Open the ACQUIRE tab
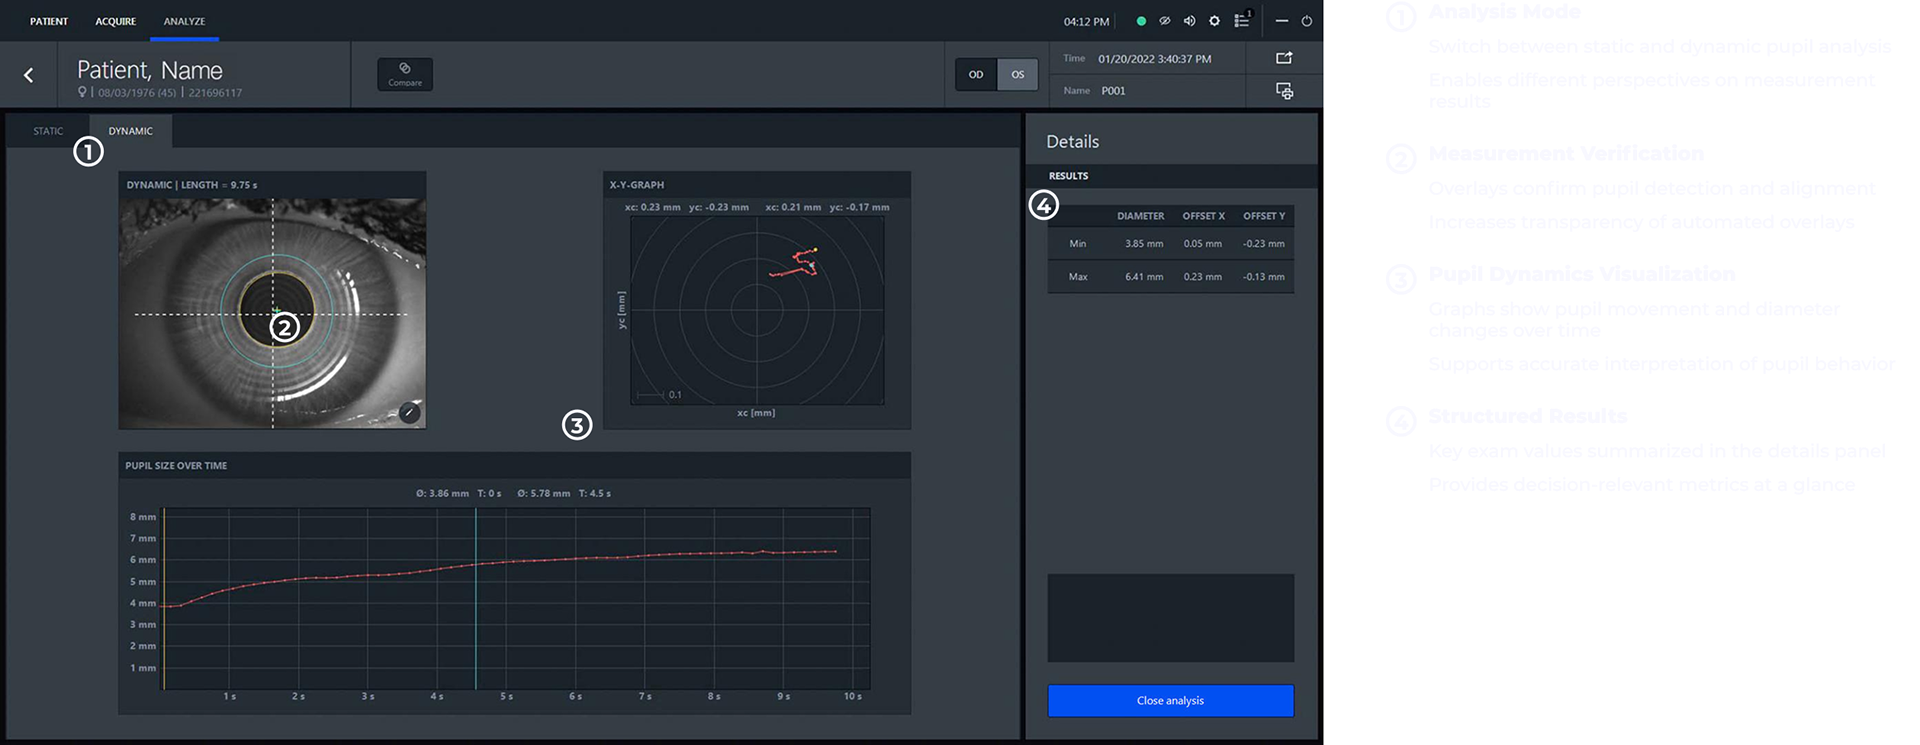Screen dimensions: 1920x745 (116, 21)
